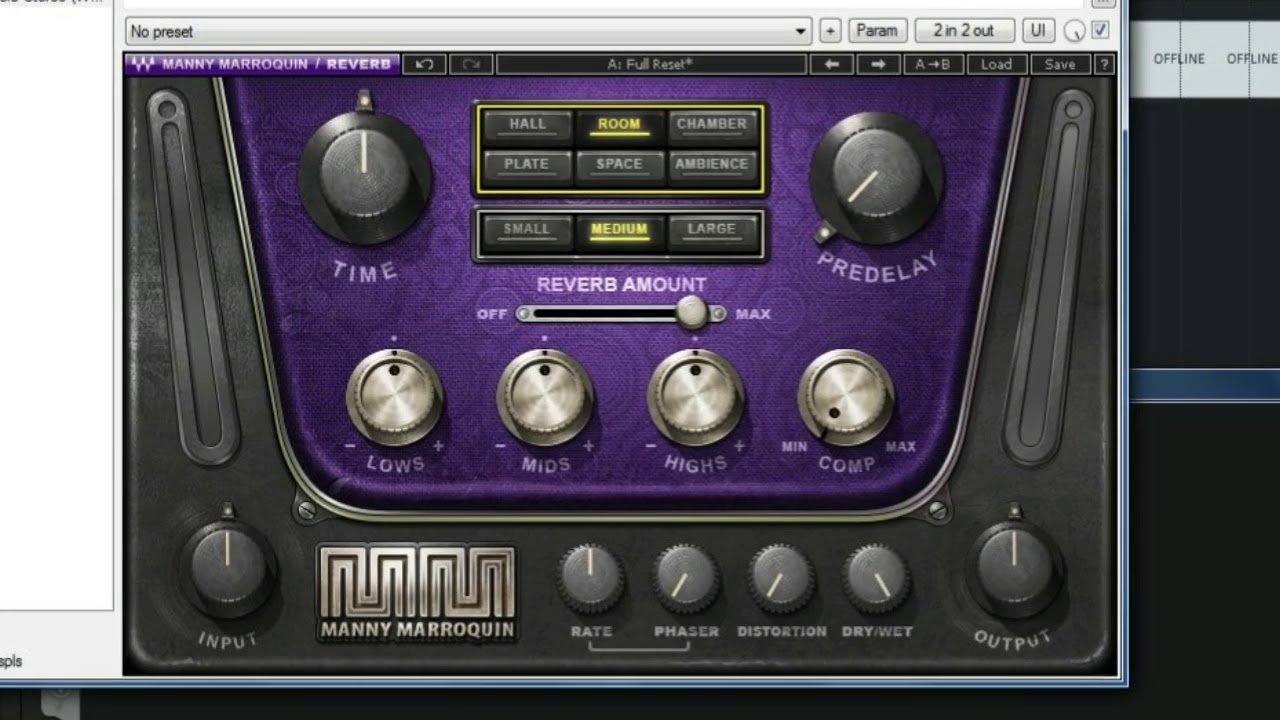Click the Reverb Amount slider handle

[x=691, y=313]
